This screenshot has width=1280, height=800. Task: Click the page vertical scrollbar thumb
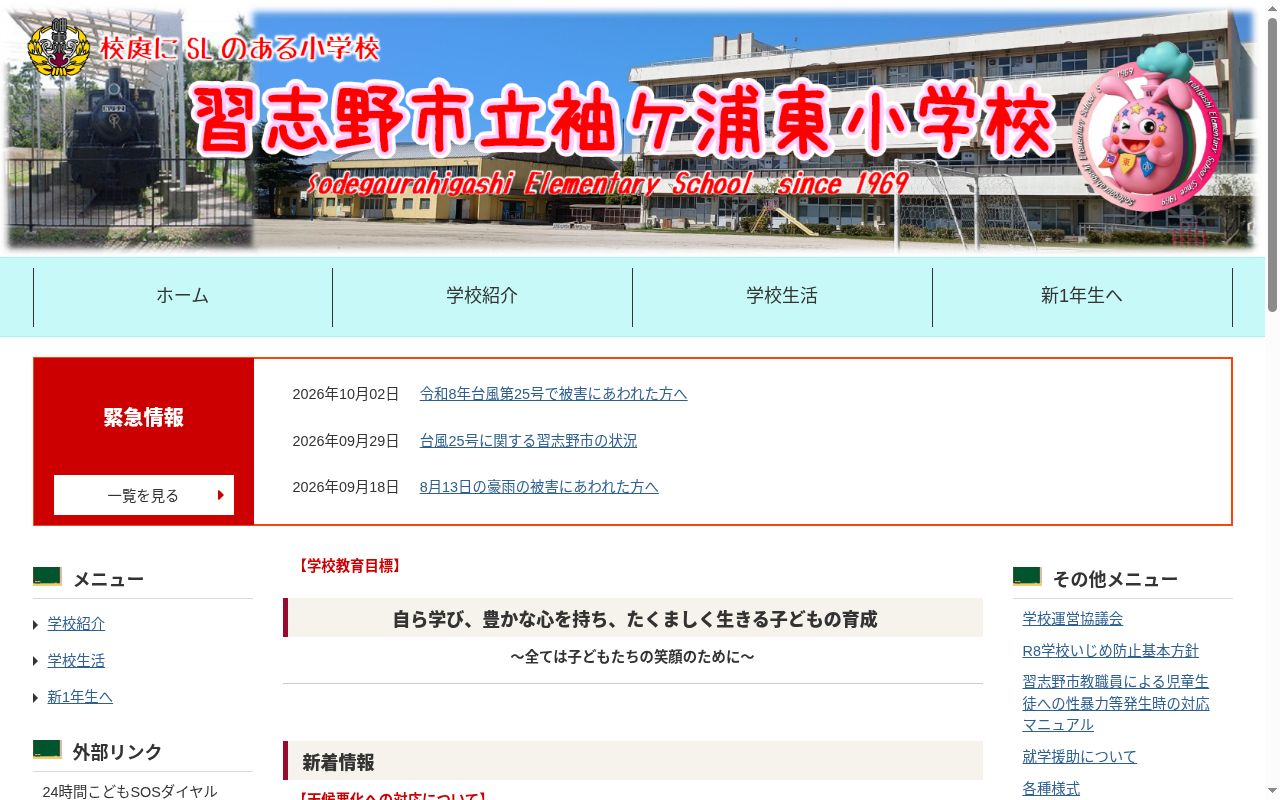1272,165
